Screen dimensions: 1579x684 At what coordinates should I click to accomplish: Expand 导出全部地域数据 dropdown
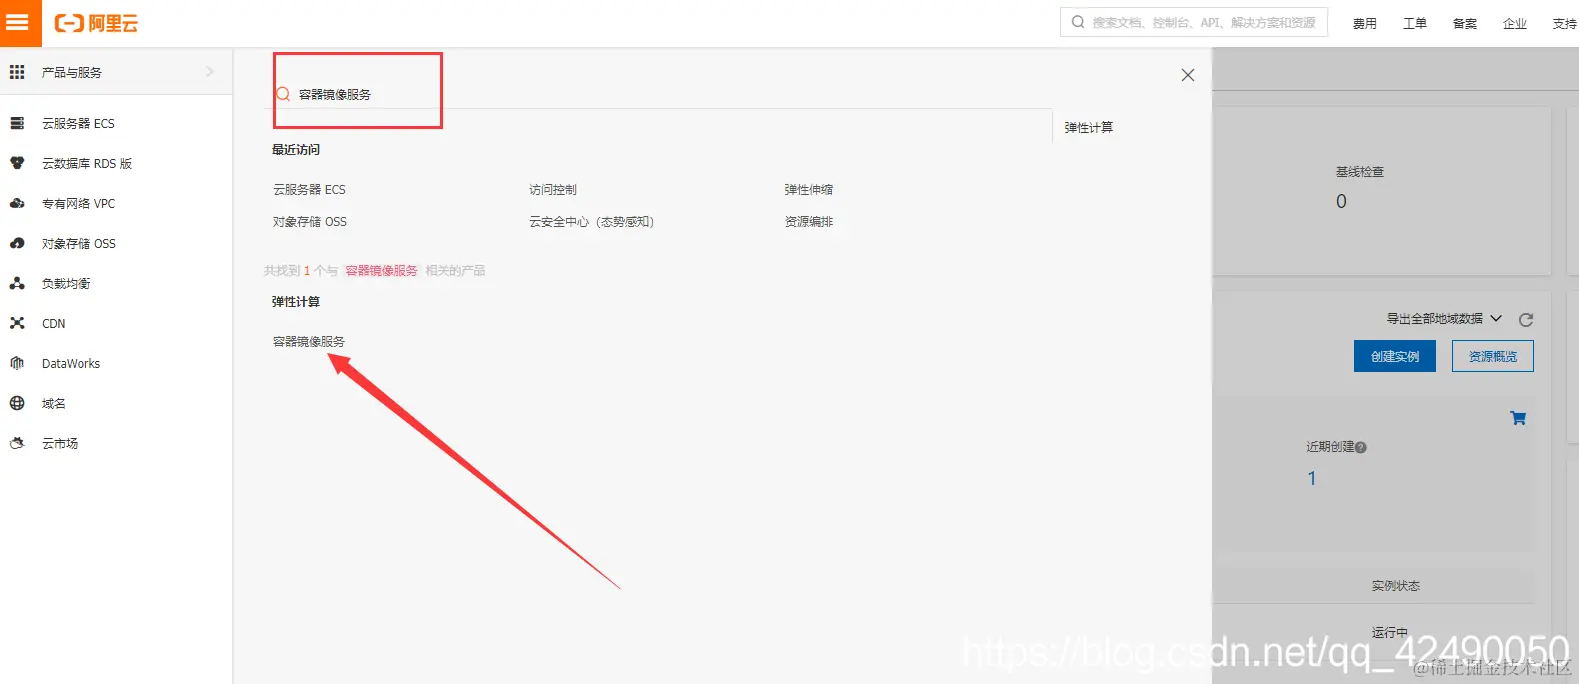1444,319
